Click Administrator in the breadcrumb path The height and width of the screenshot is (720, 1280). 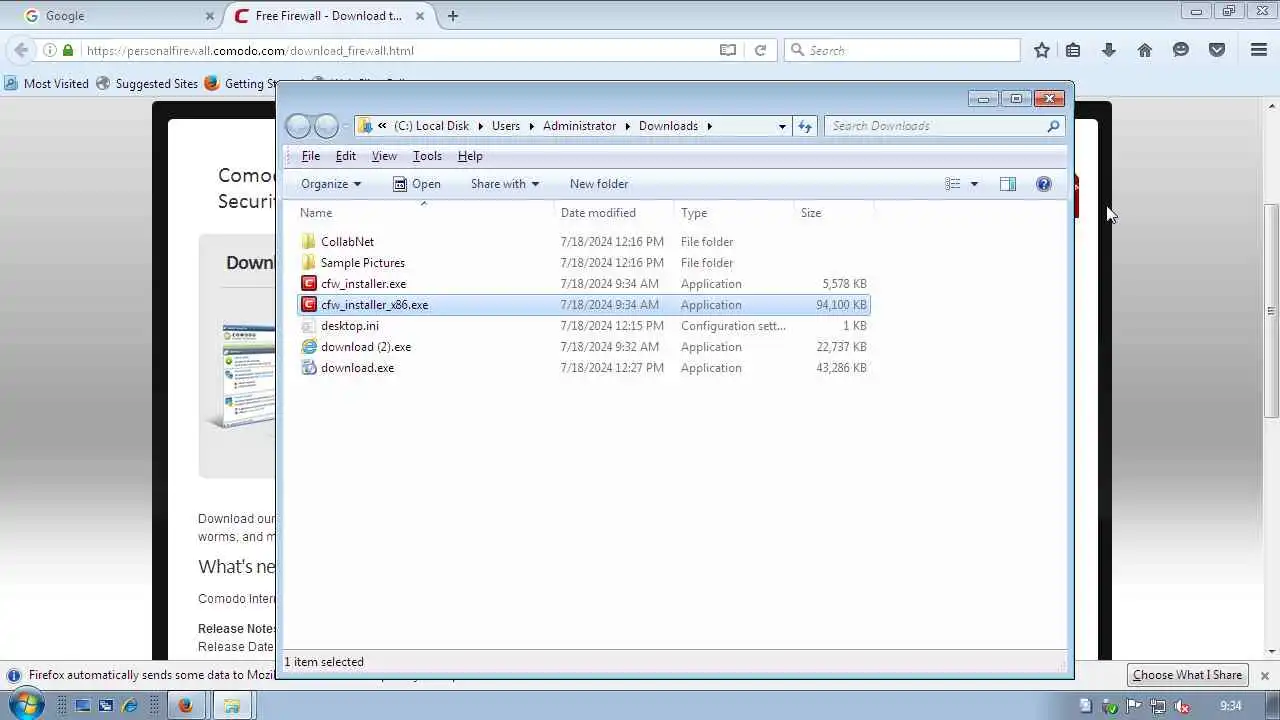click(x=579, y=126)
